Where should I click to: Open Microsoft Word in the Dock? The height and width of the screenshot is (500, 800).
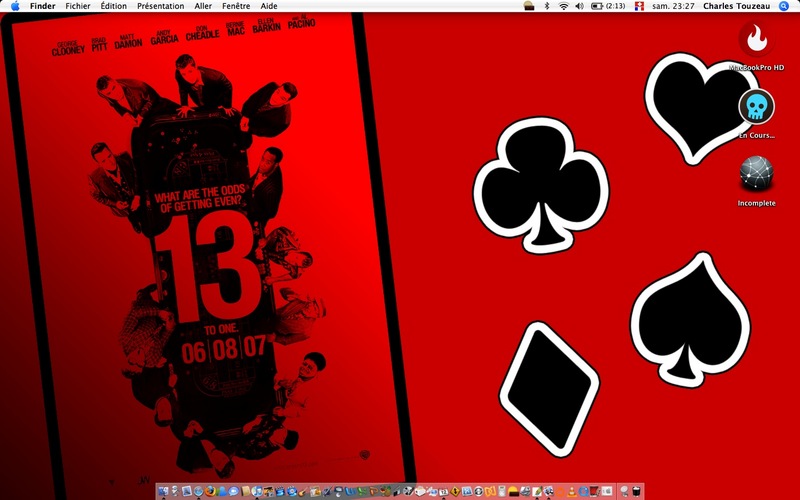click(350, 491)
